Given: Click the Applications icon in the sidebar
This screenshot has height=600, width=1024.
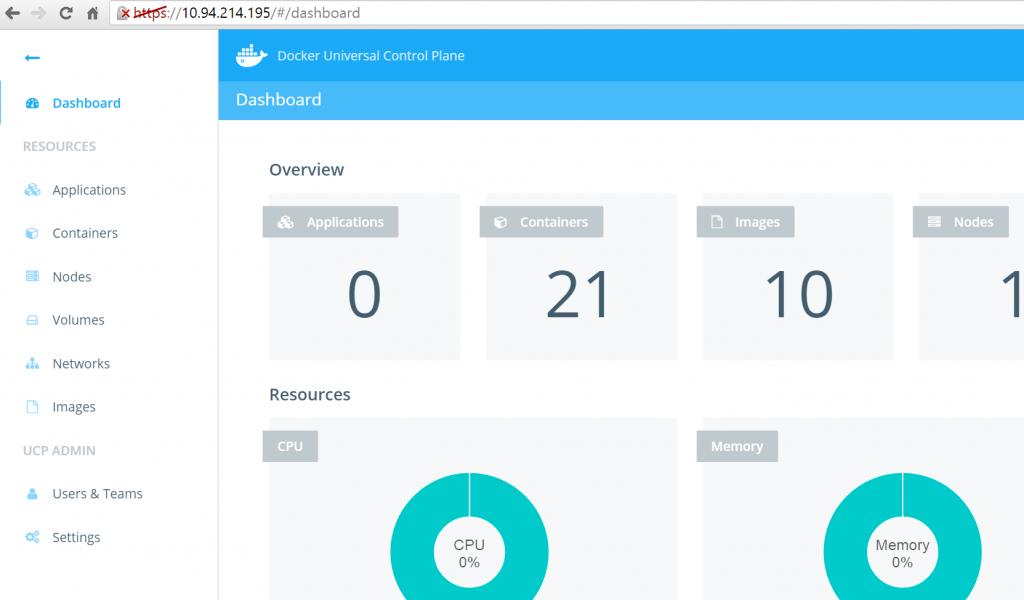Looking at the screenshot, I should point(30,189).
